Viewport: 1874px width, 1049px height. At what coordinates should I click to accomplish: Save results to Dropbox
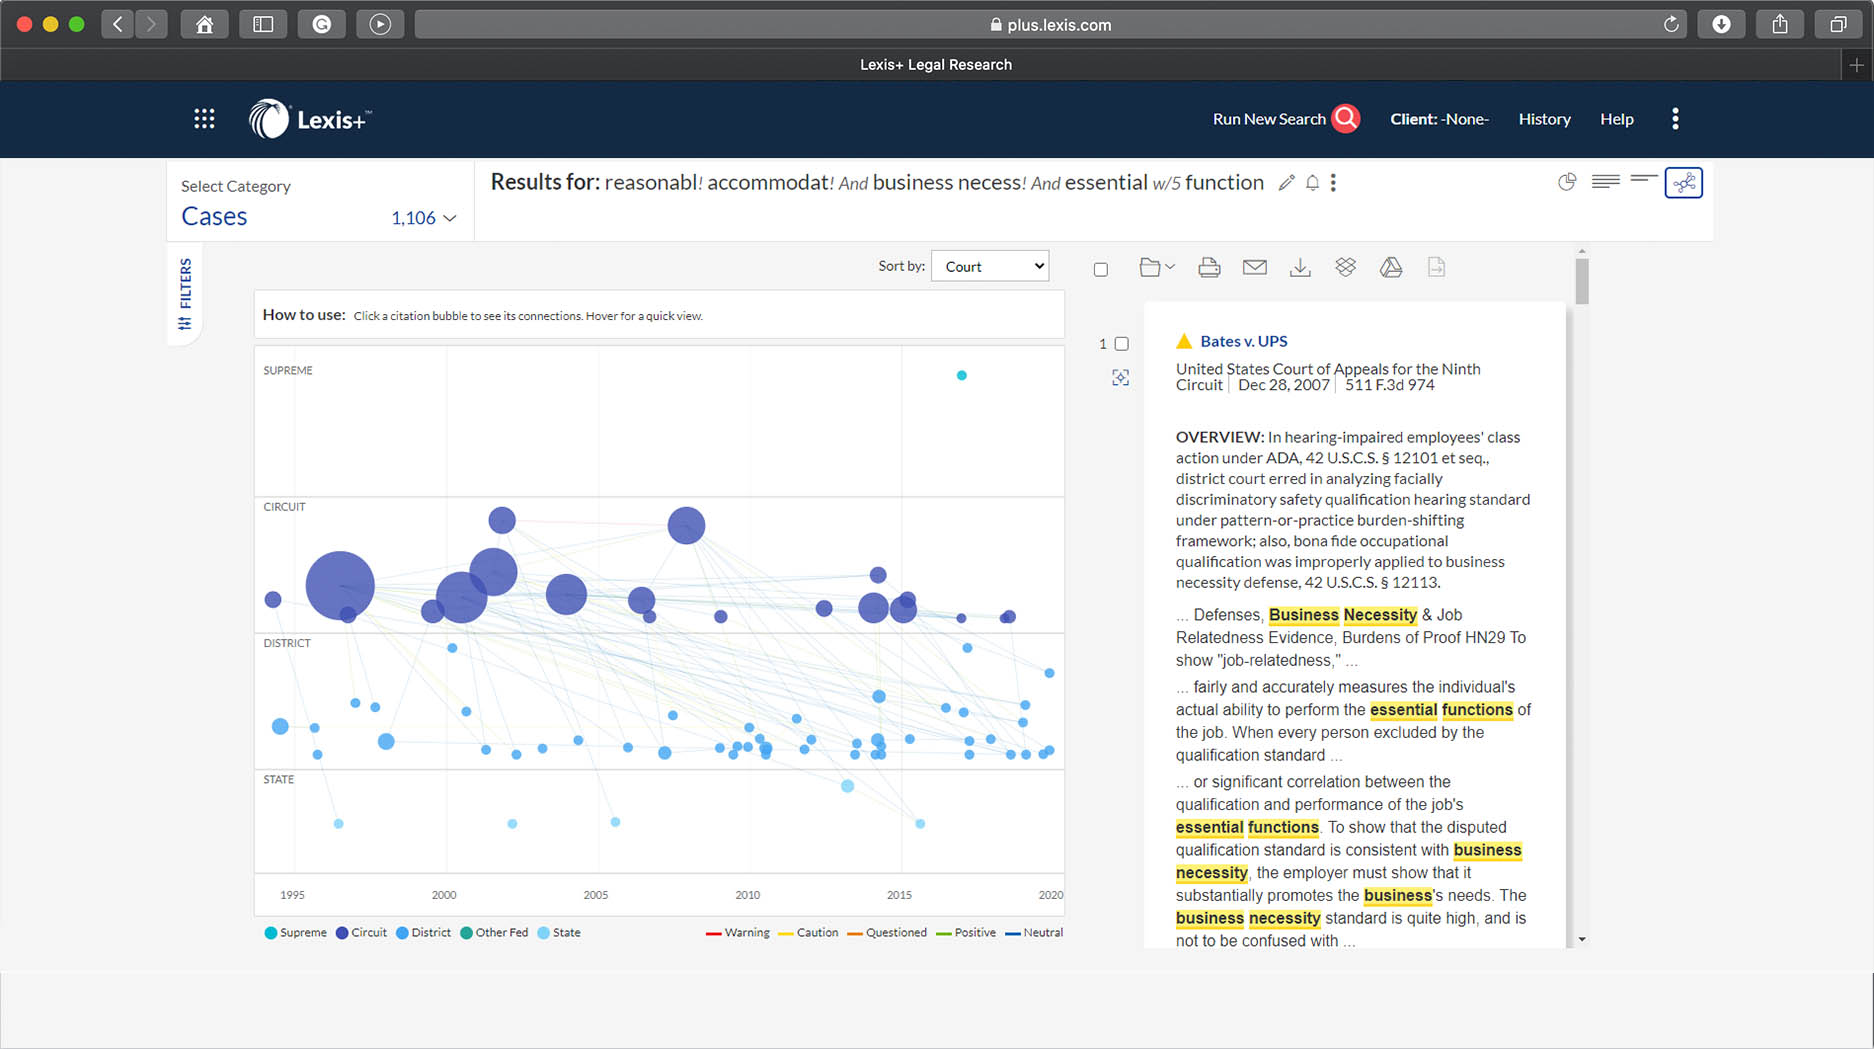(1345, 267)
